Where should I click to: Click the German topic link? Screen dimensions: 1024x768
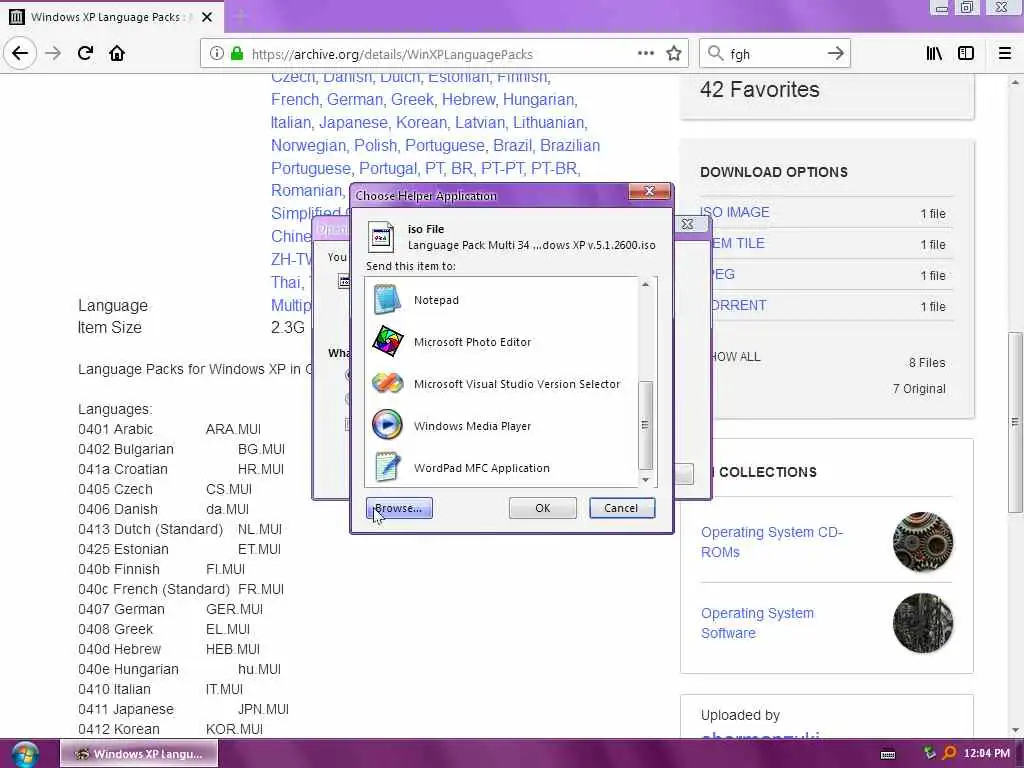click(x=355, y=99)
